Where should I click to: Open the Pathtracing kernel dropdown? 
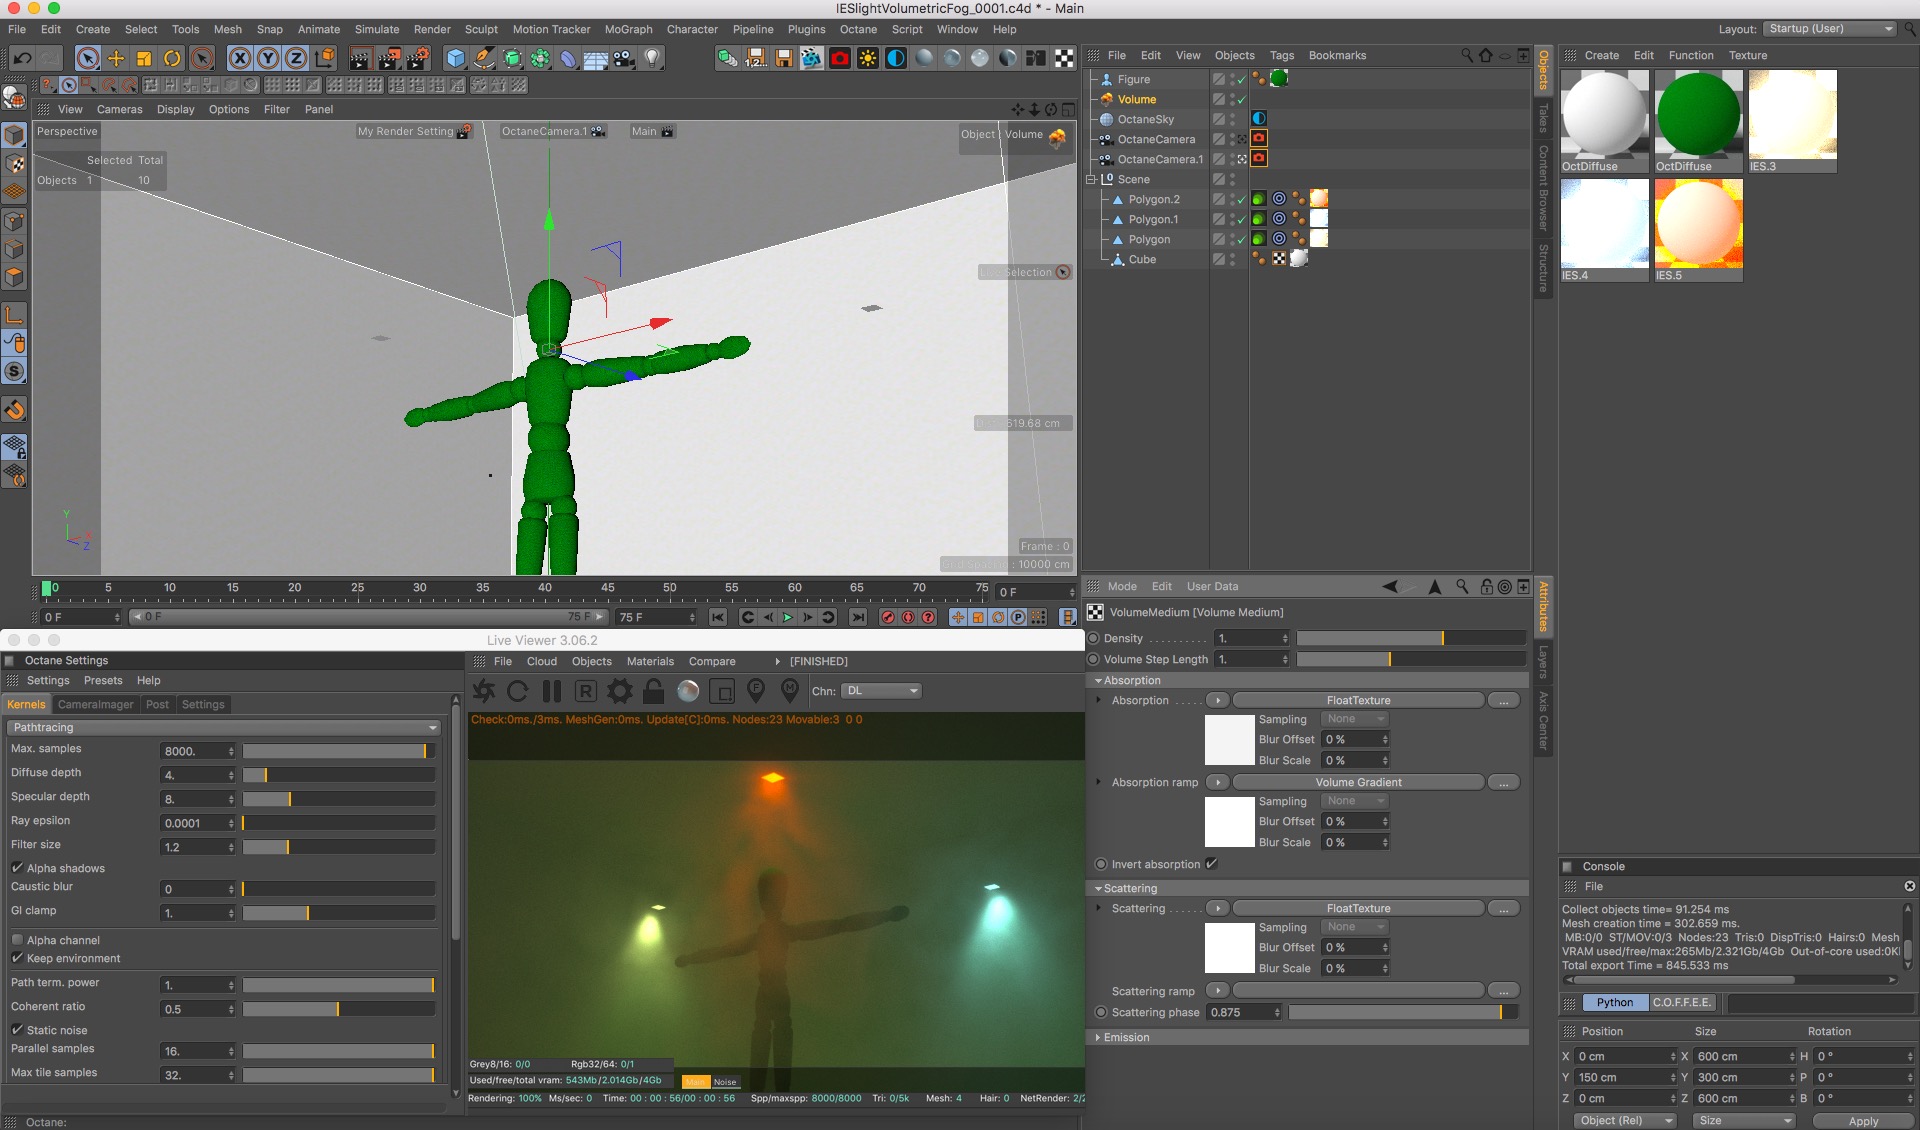point(224,727)
